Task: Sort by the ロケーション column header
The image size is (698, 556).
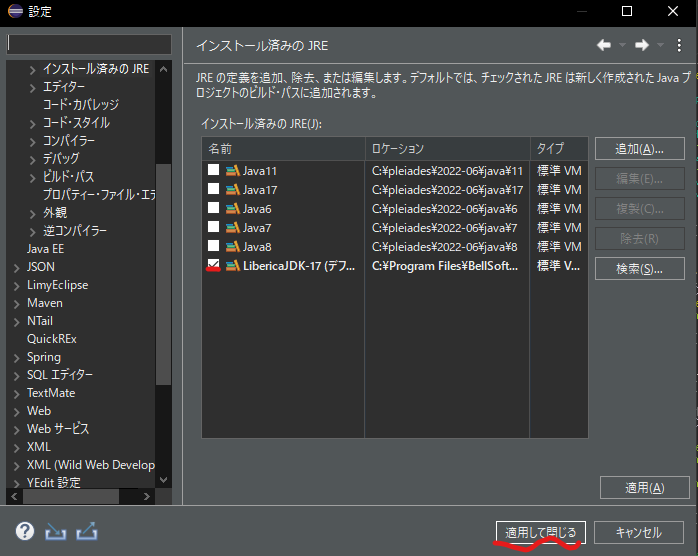Action: pyautogui.click(x=448, y=149)
